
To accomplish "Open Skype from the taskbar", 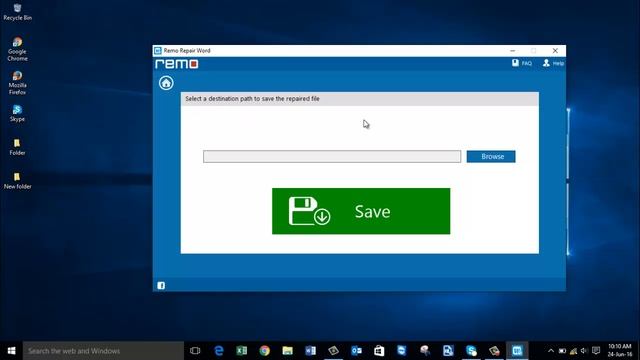I will coord(471,351).
